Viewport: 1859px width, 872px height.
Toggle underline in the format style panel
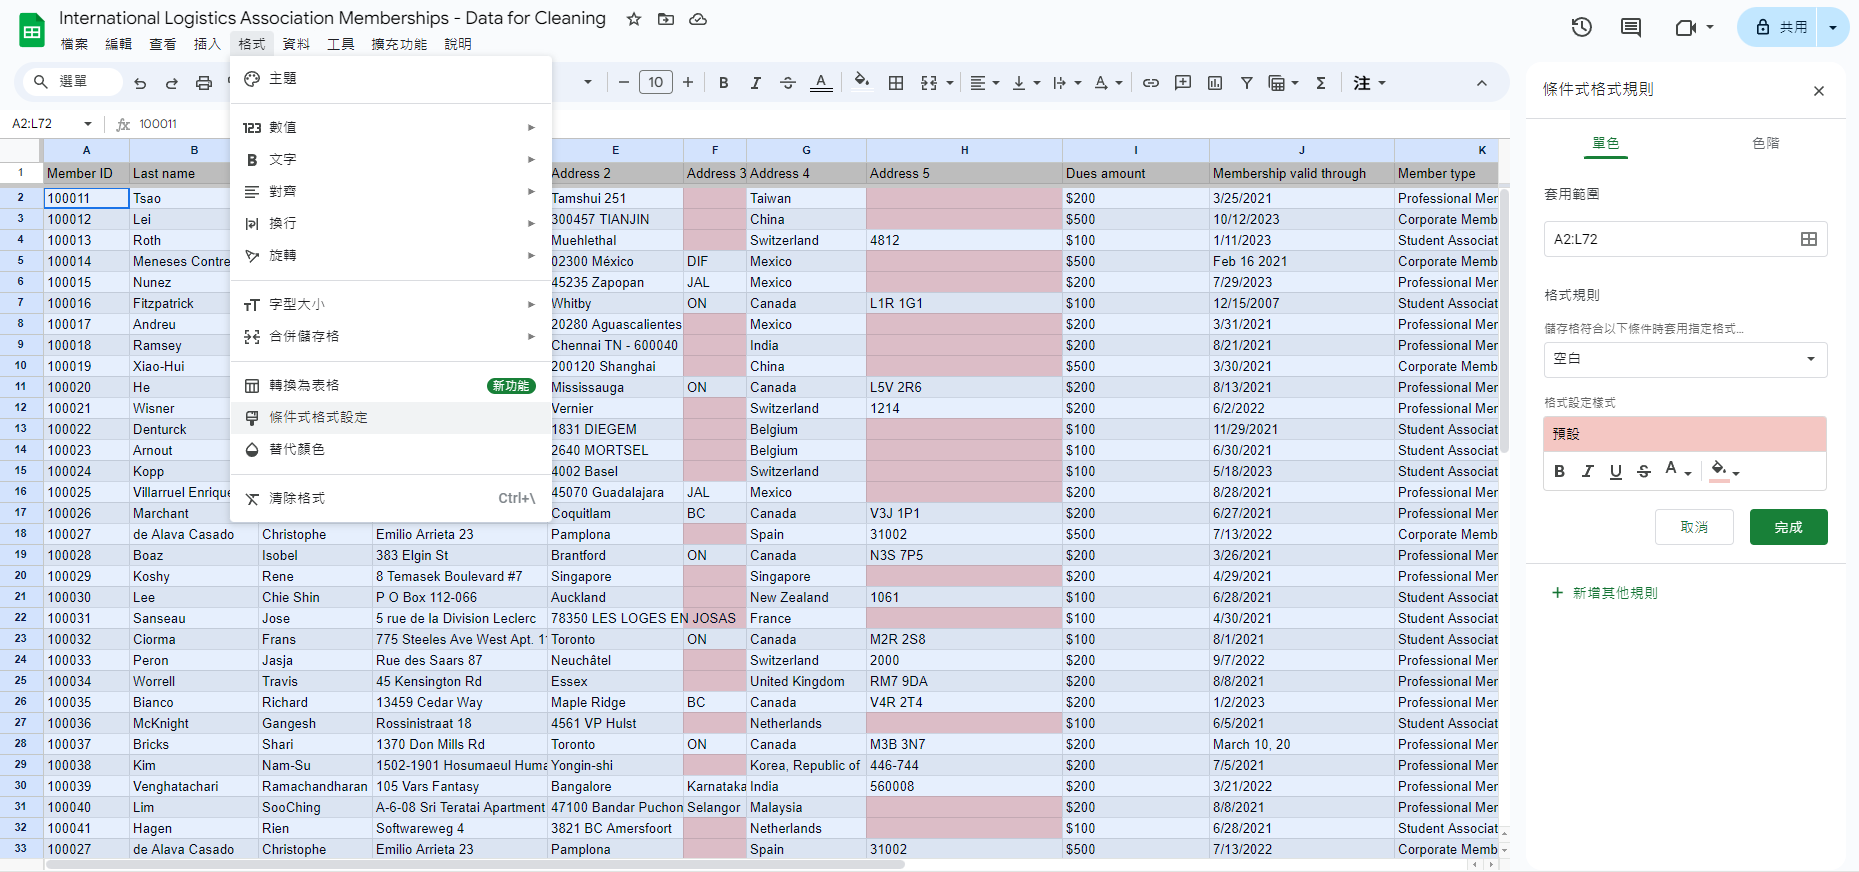[x=1615, y=471]
